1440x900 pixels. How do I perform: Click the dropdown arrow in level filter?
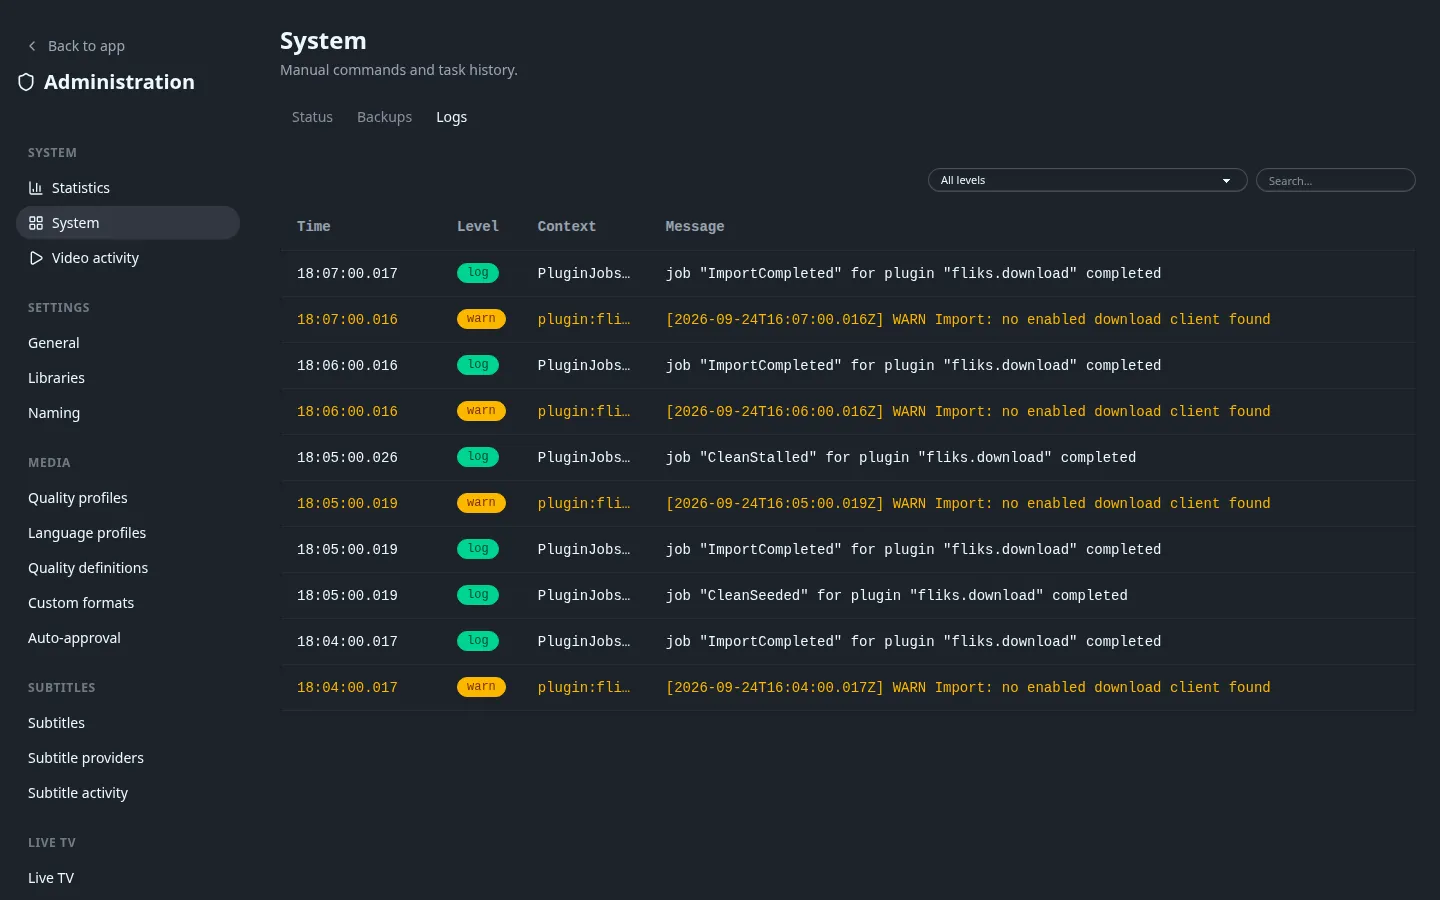point(1226,181)
